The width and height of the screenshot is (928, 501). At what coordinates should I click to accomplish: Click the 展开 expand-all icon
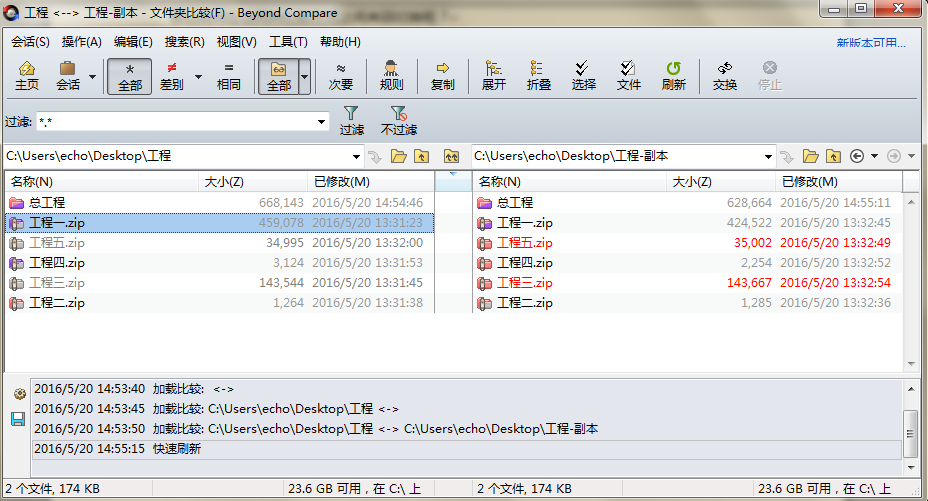coord(494,76)
